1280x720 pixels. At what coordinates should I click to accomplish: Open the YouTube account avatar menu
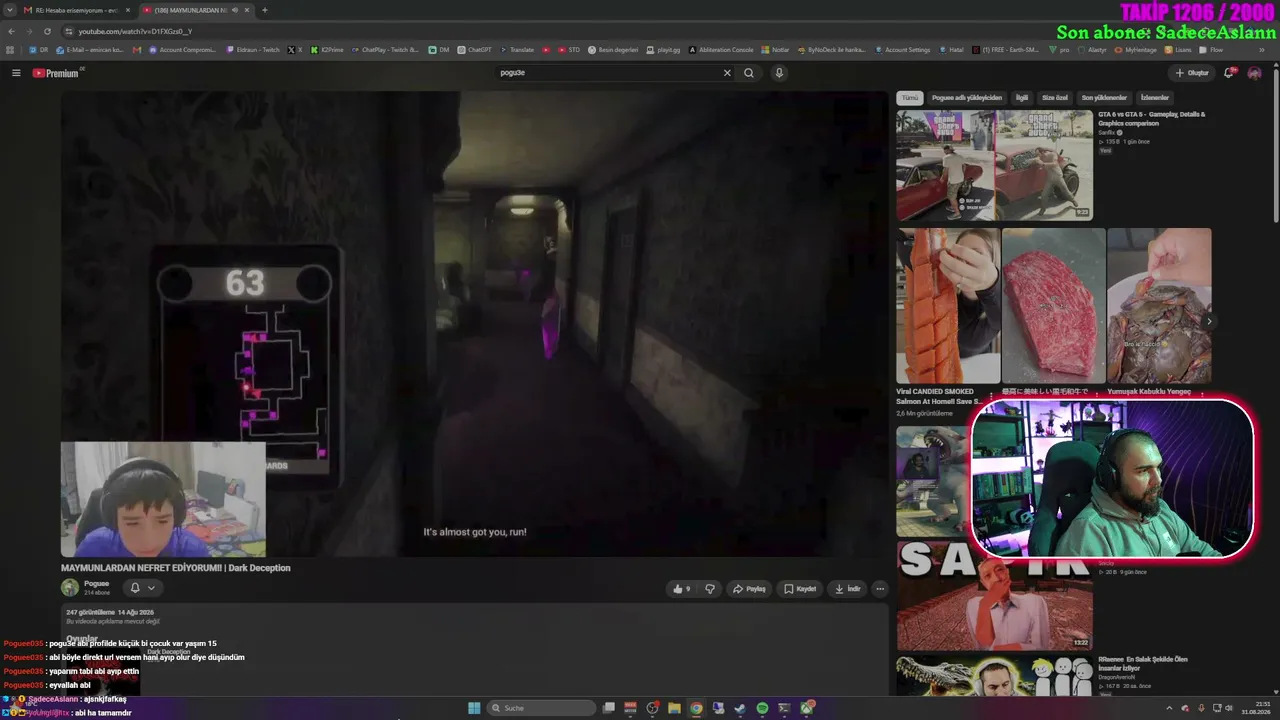point(1254,73)
